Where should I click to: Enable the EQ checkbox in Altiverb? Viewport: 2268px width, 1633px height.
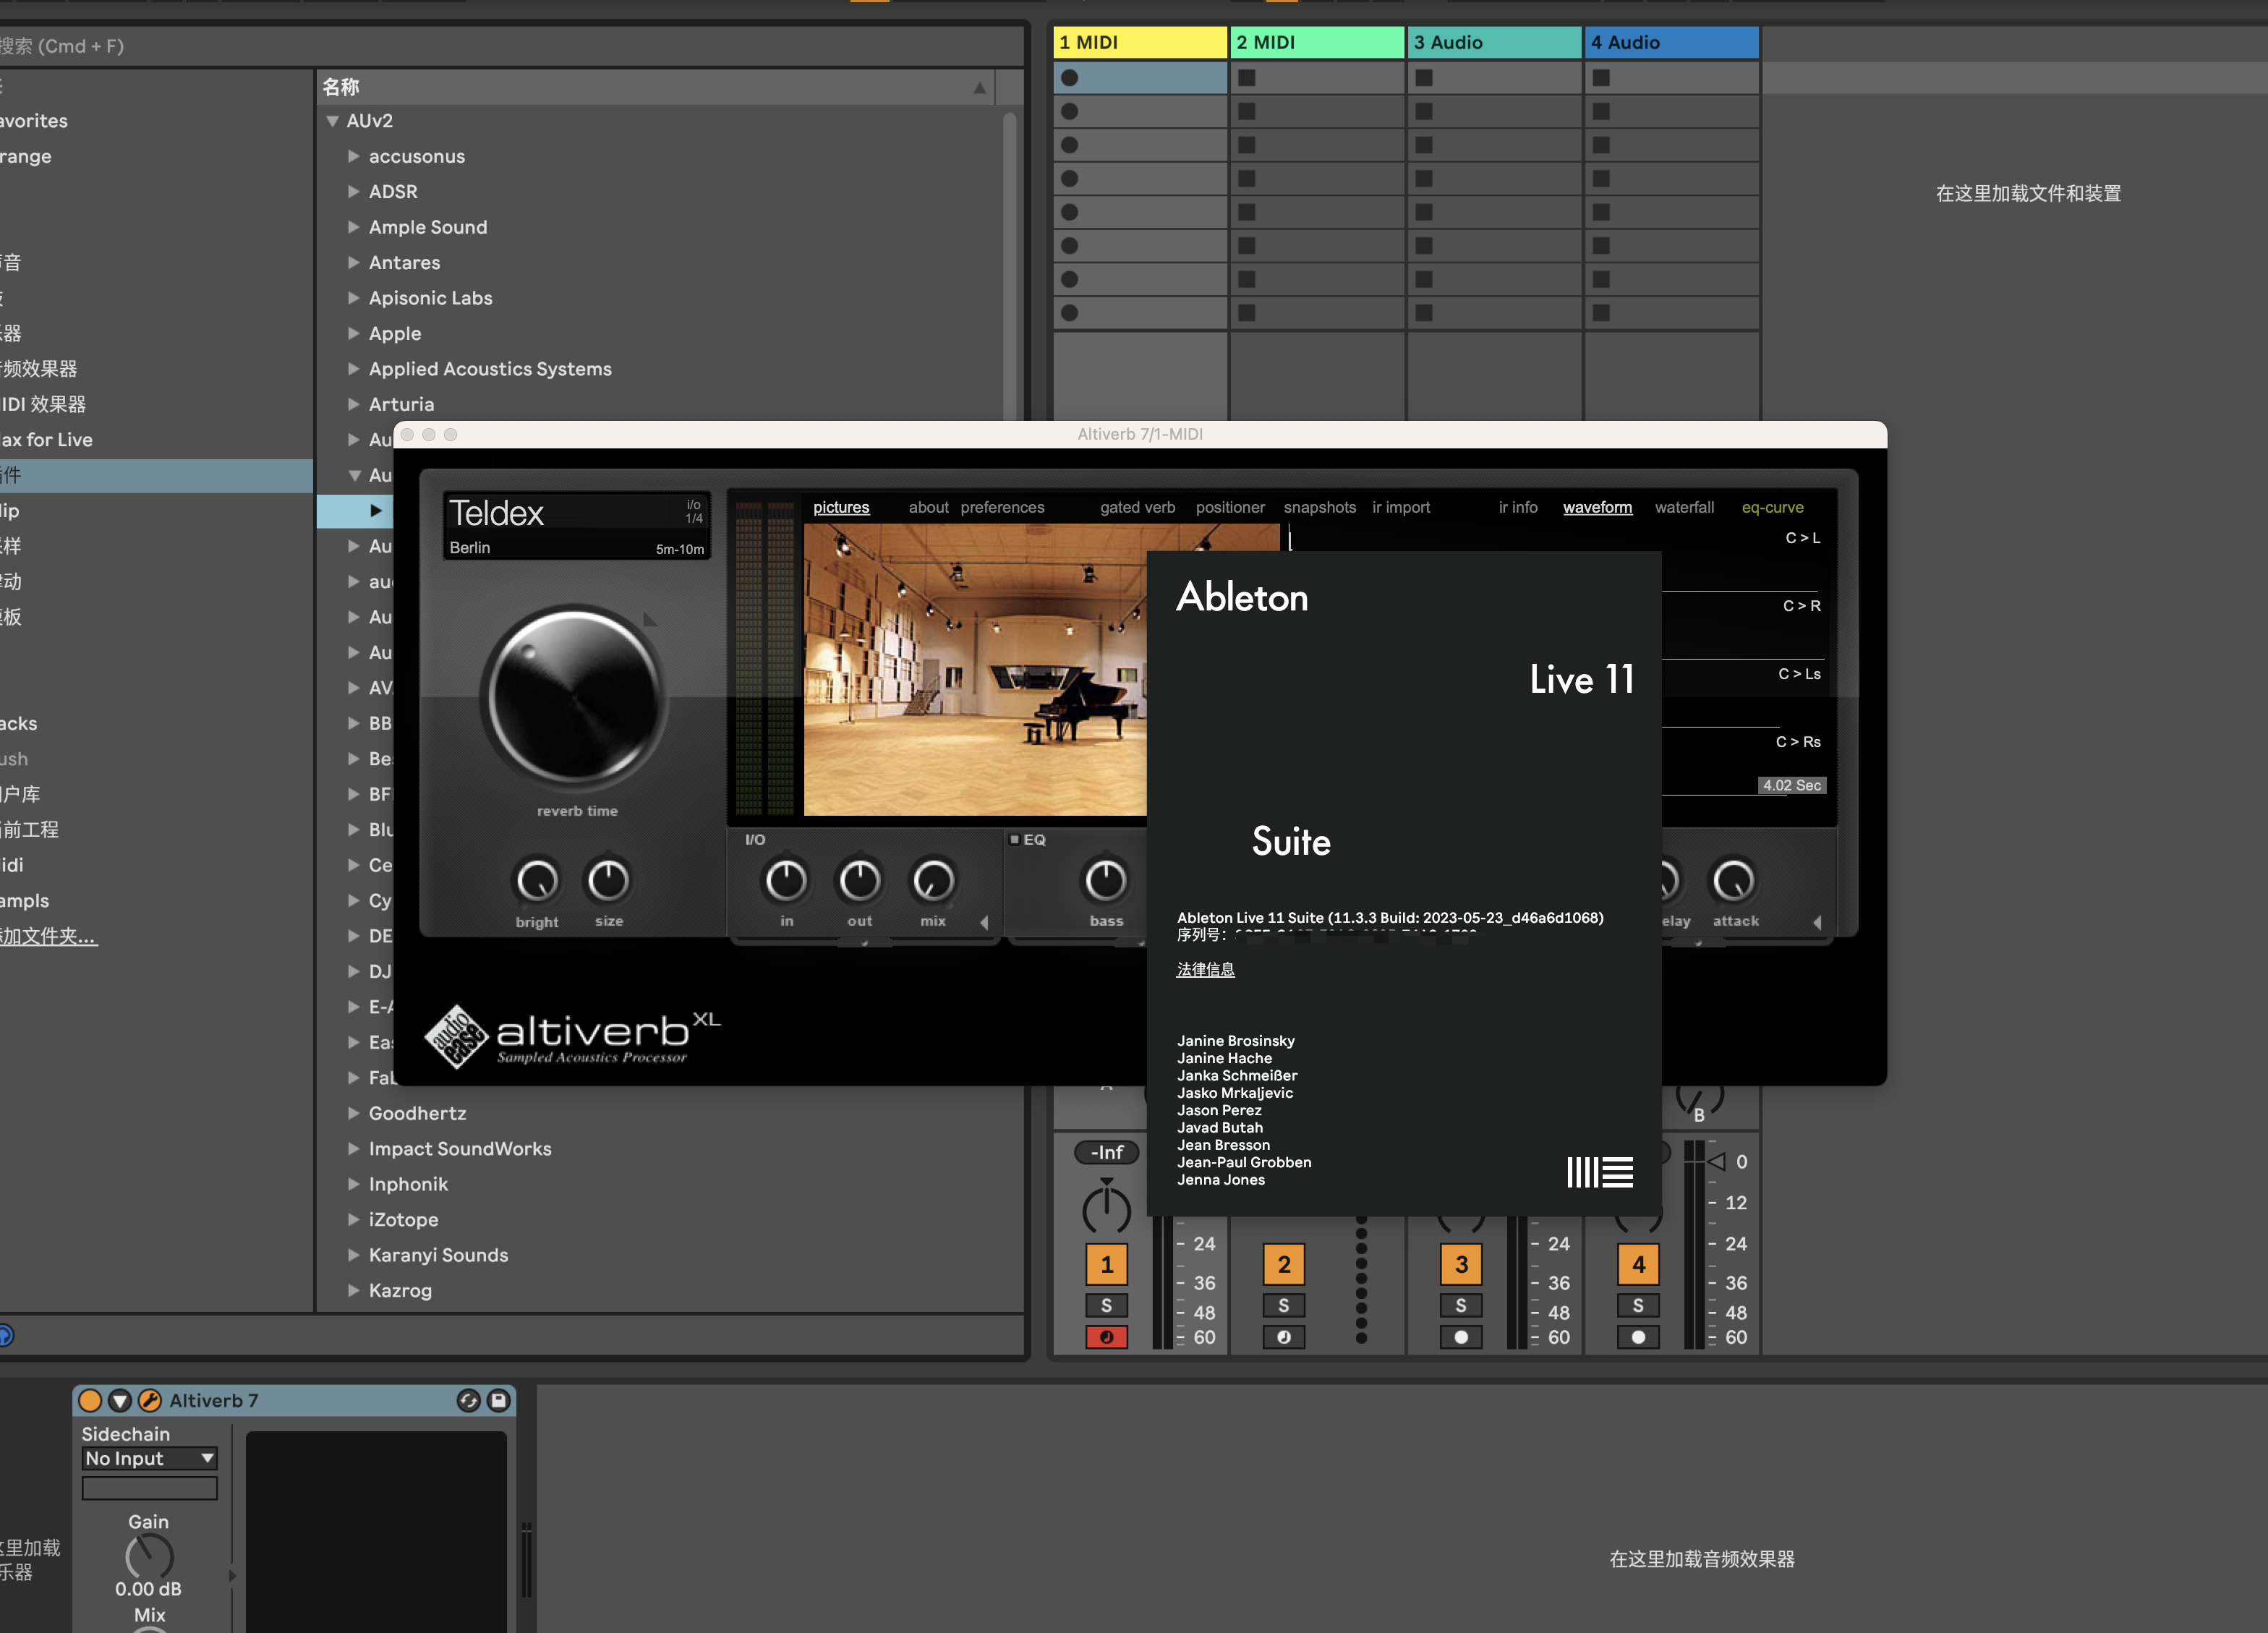coord(1014,839)
